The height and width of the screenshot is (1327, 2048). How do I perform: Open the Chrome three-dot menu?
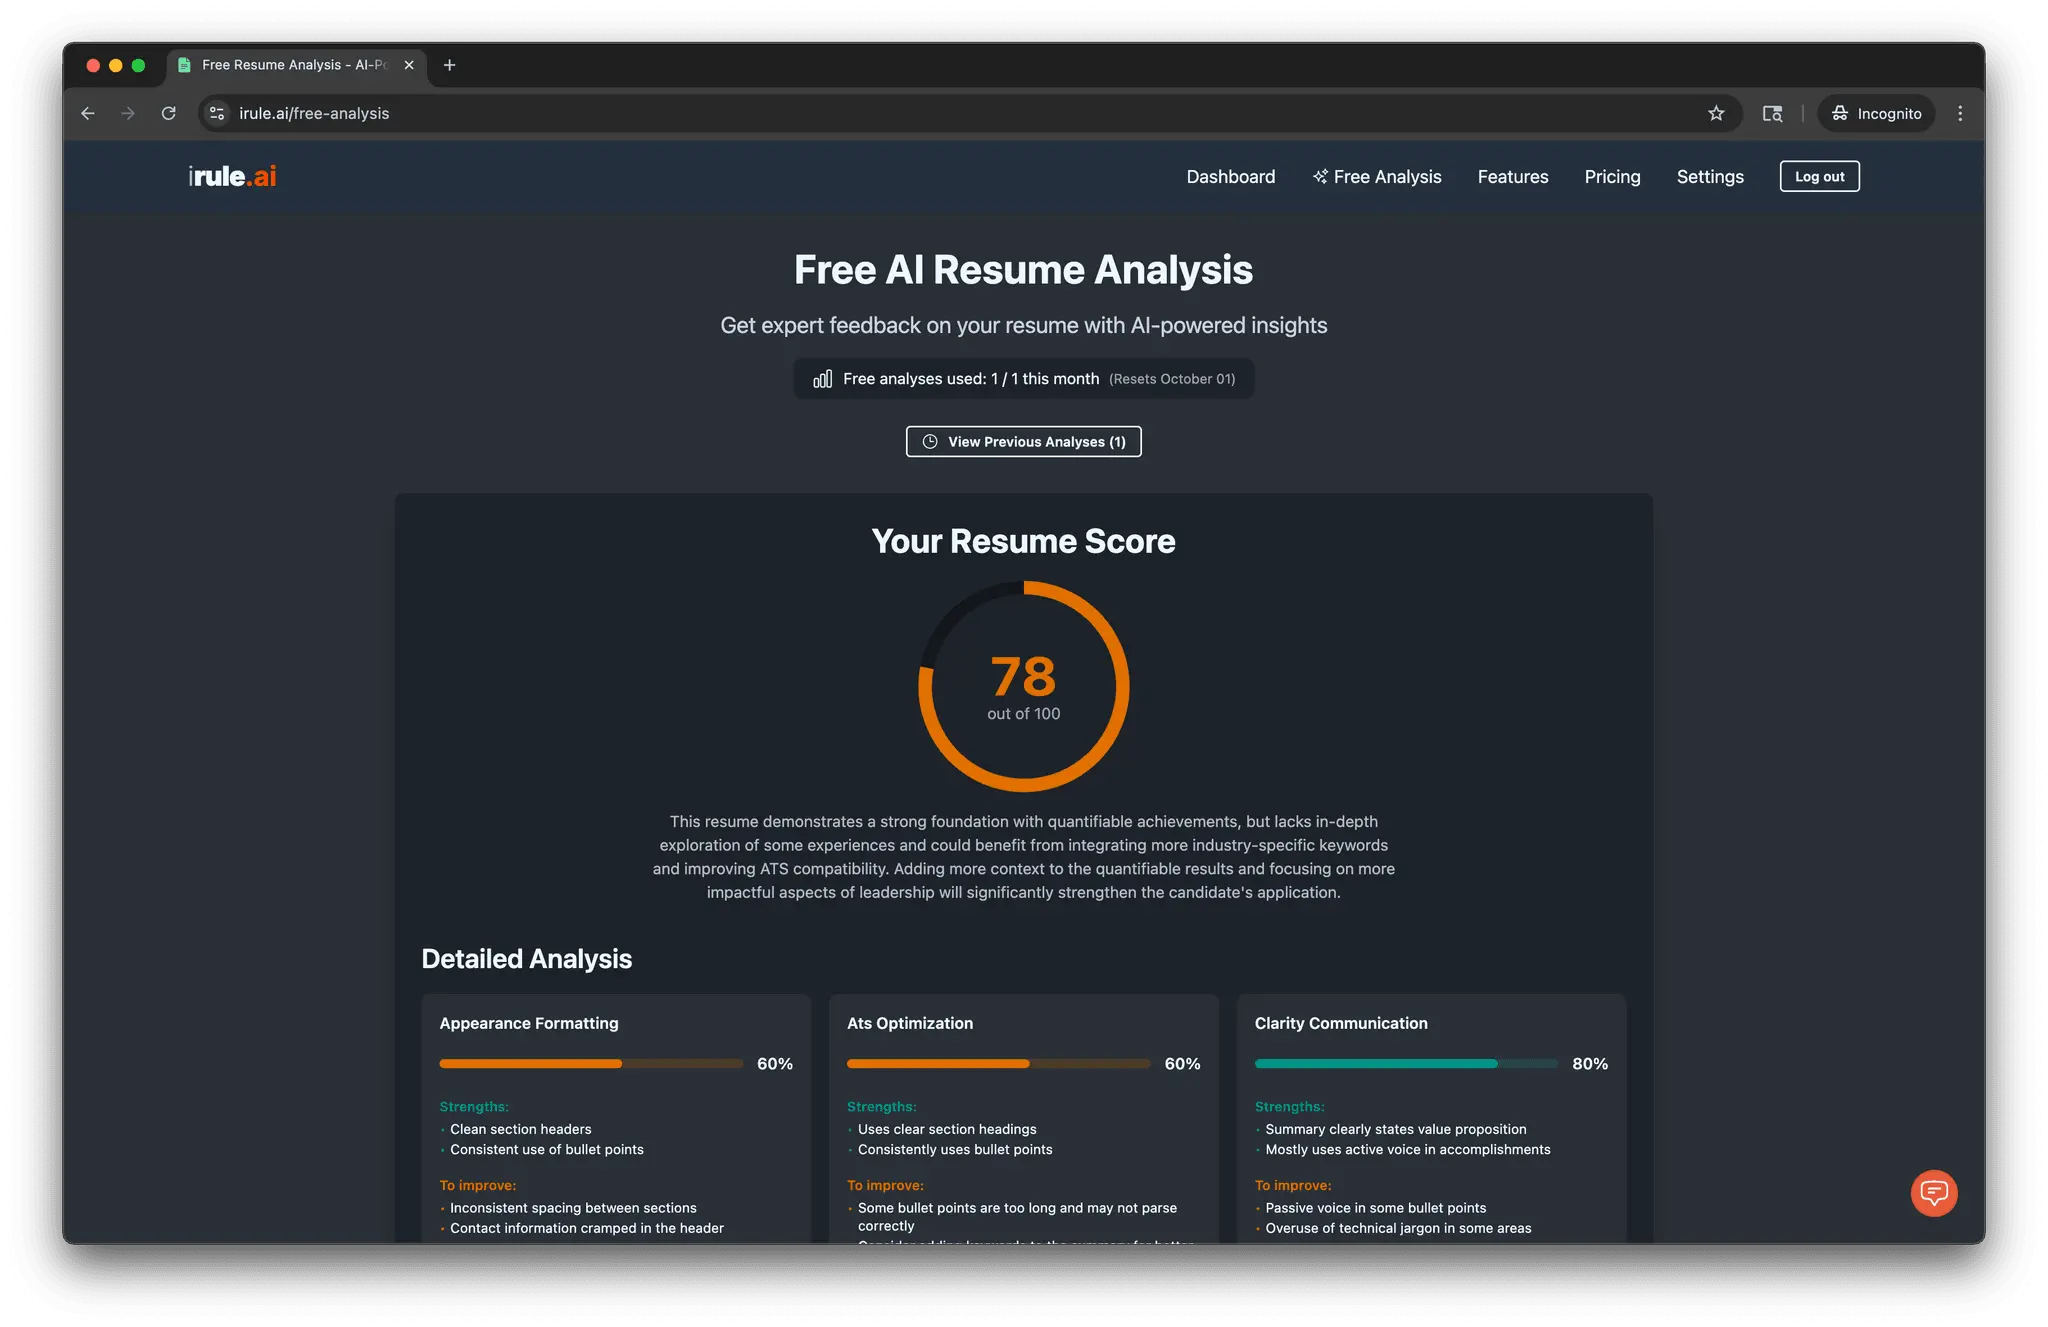[1960, 113]
